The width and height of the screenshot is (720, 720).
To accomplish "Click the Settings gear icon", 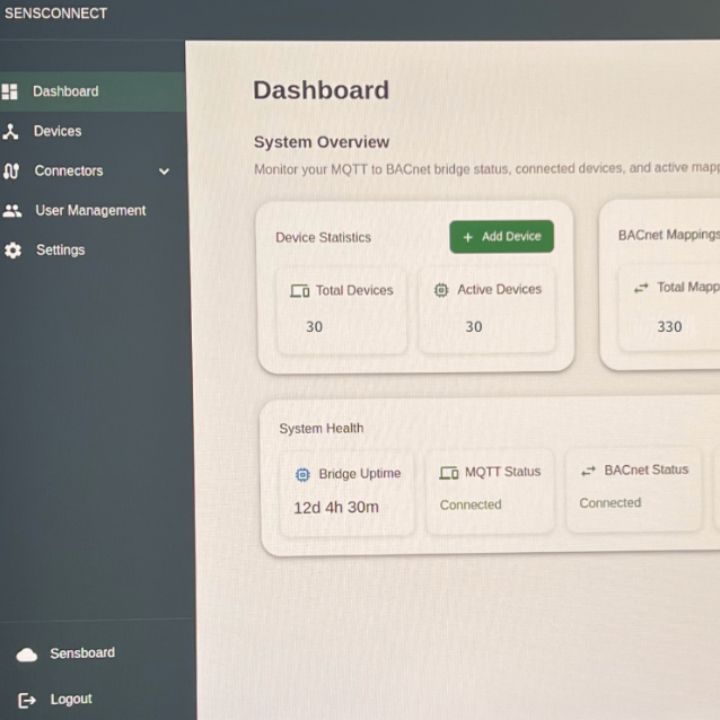I will pos(13,250).
